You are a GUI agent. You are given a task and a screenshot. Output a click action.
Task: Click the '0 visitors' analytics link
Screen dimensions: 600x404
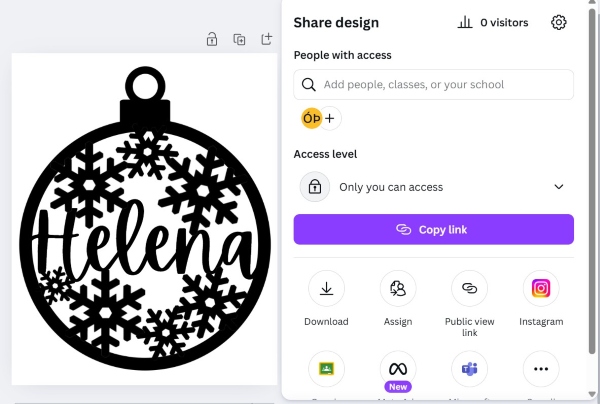click(x=494, y=22)
